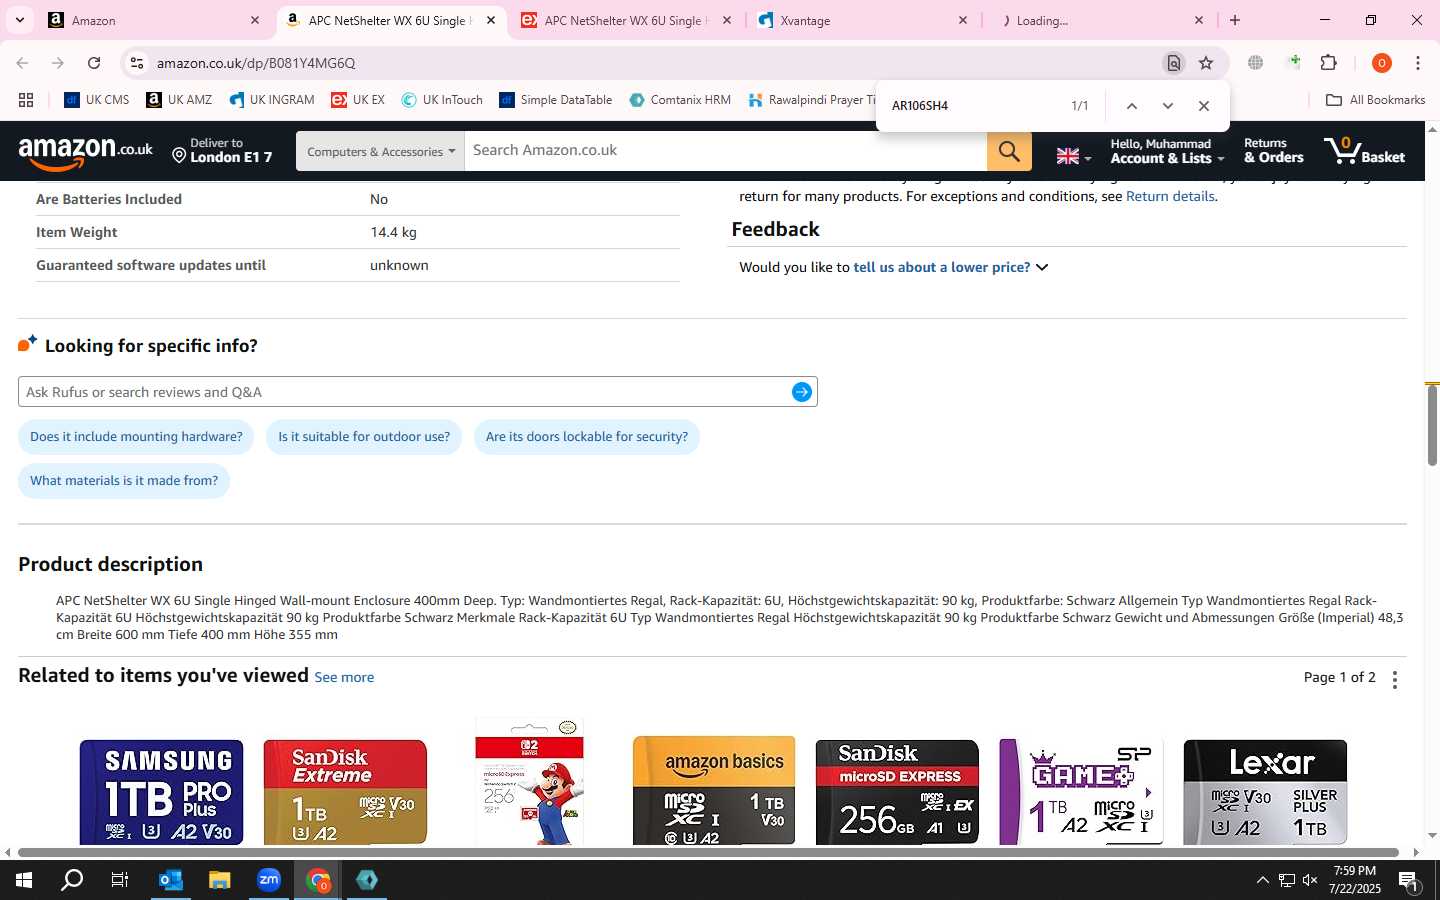Click the vertical page scrollbar thumb
The image size is (1440, 900).
pyautogui.click(x=1432, y=425)
